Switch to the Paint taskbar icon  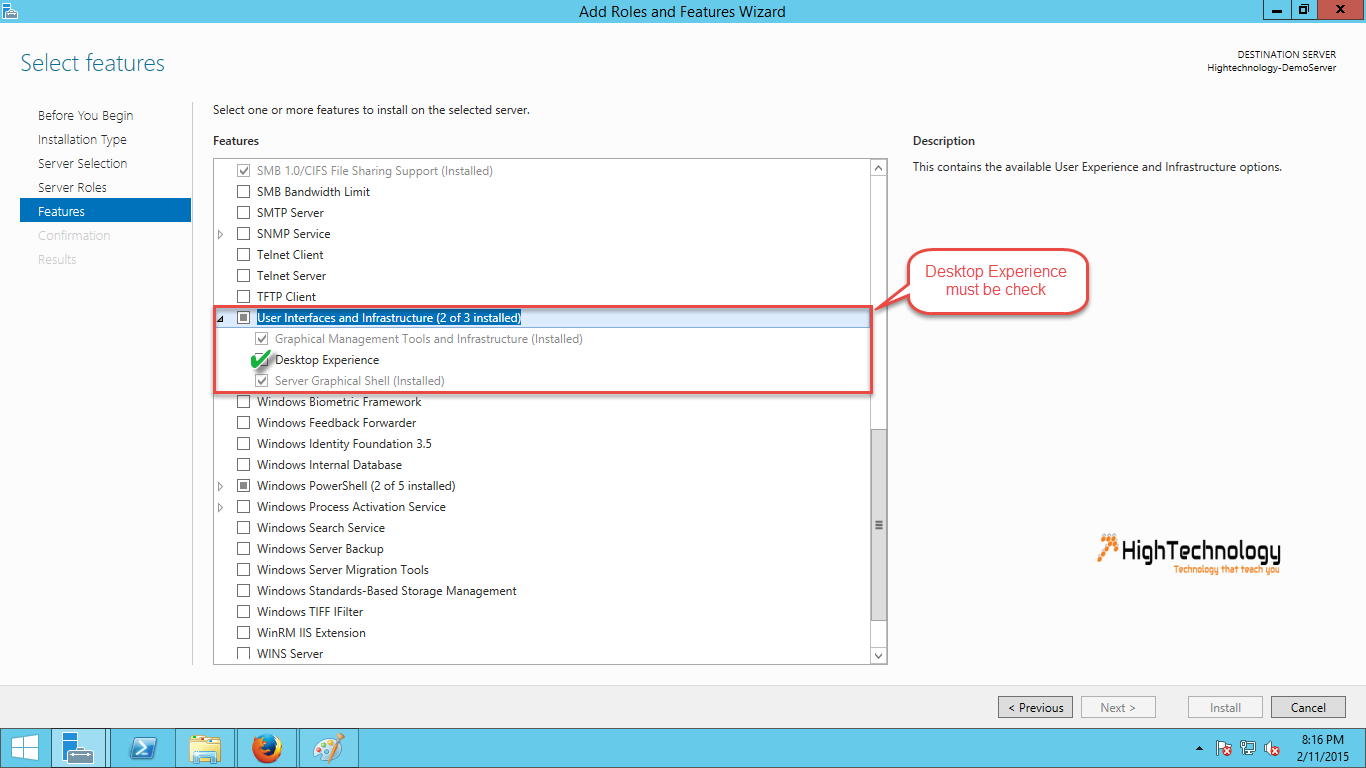tap(328, 748)
